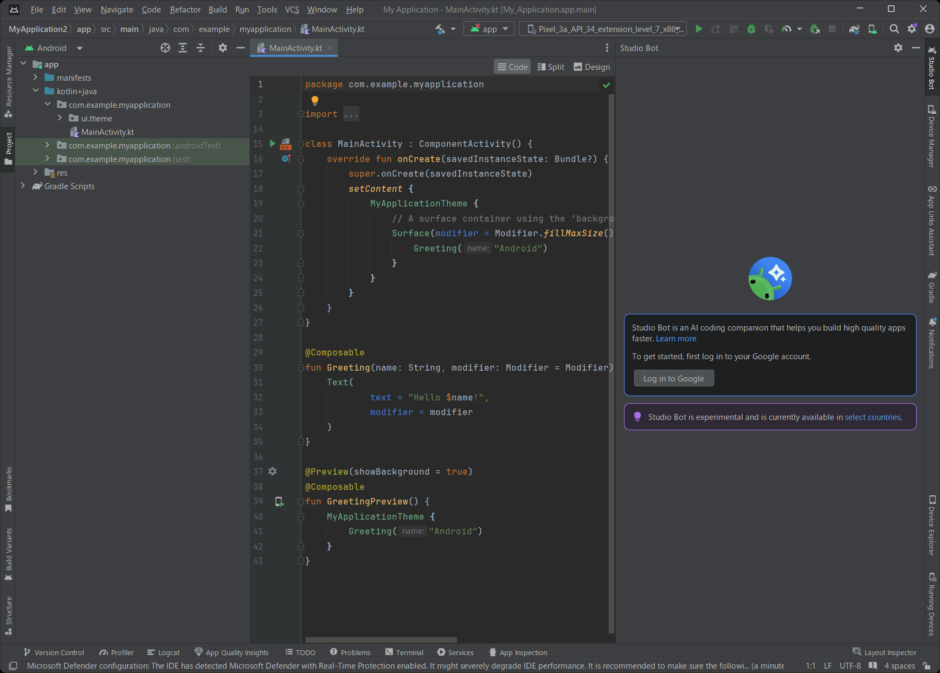Run the app with green play icon
The image size is (940, 673).
(x=698, y=29)
